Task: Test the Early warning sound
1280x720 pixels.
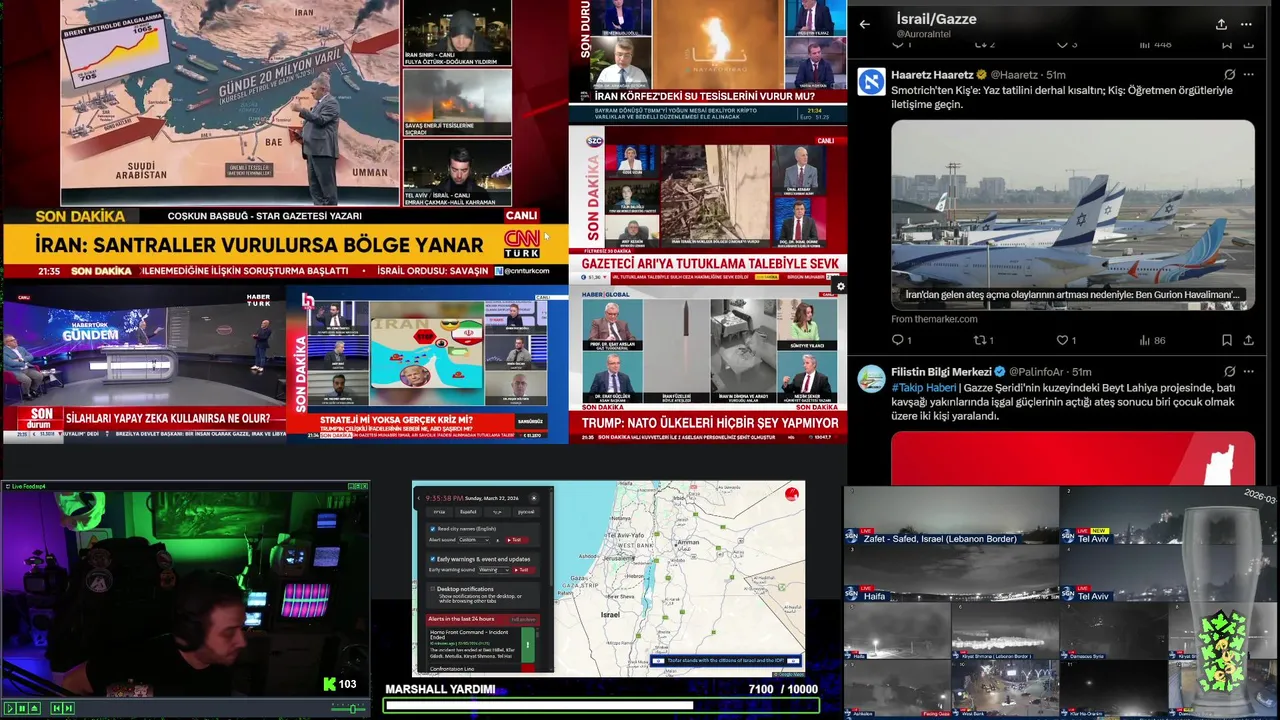Action: click(x=524, y=570)
